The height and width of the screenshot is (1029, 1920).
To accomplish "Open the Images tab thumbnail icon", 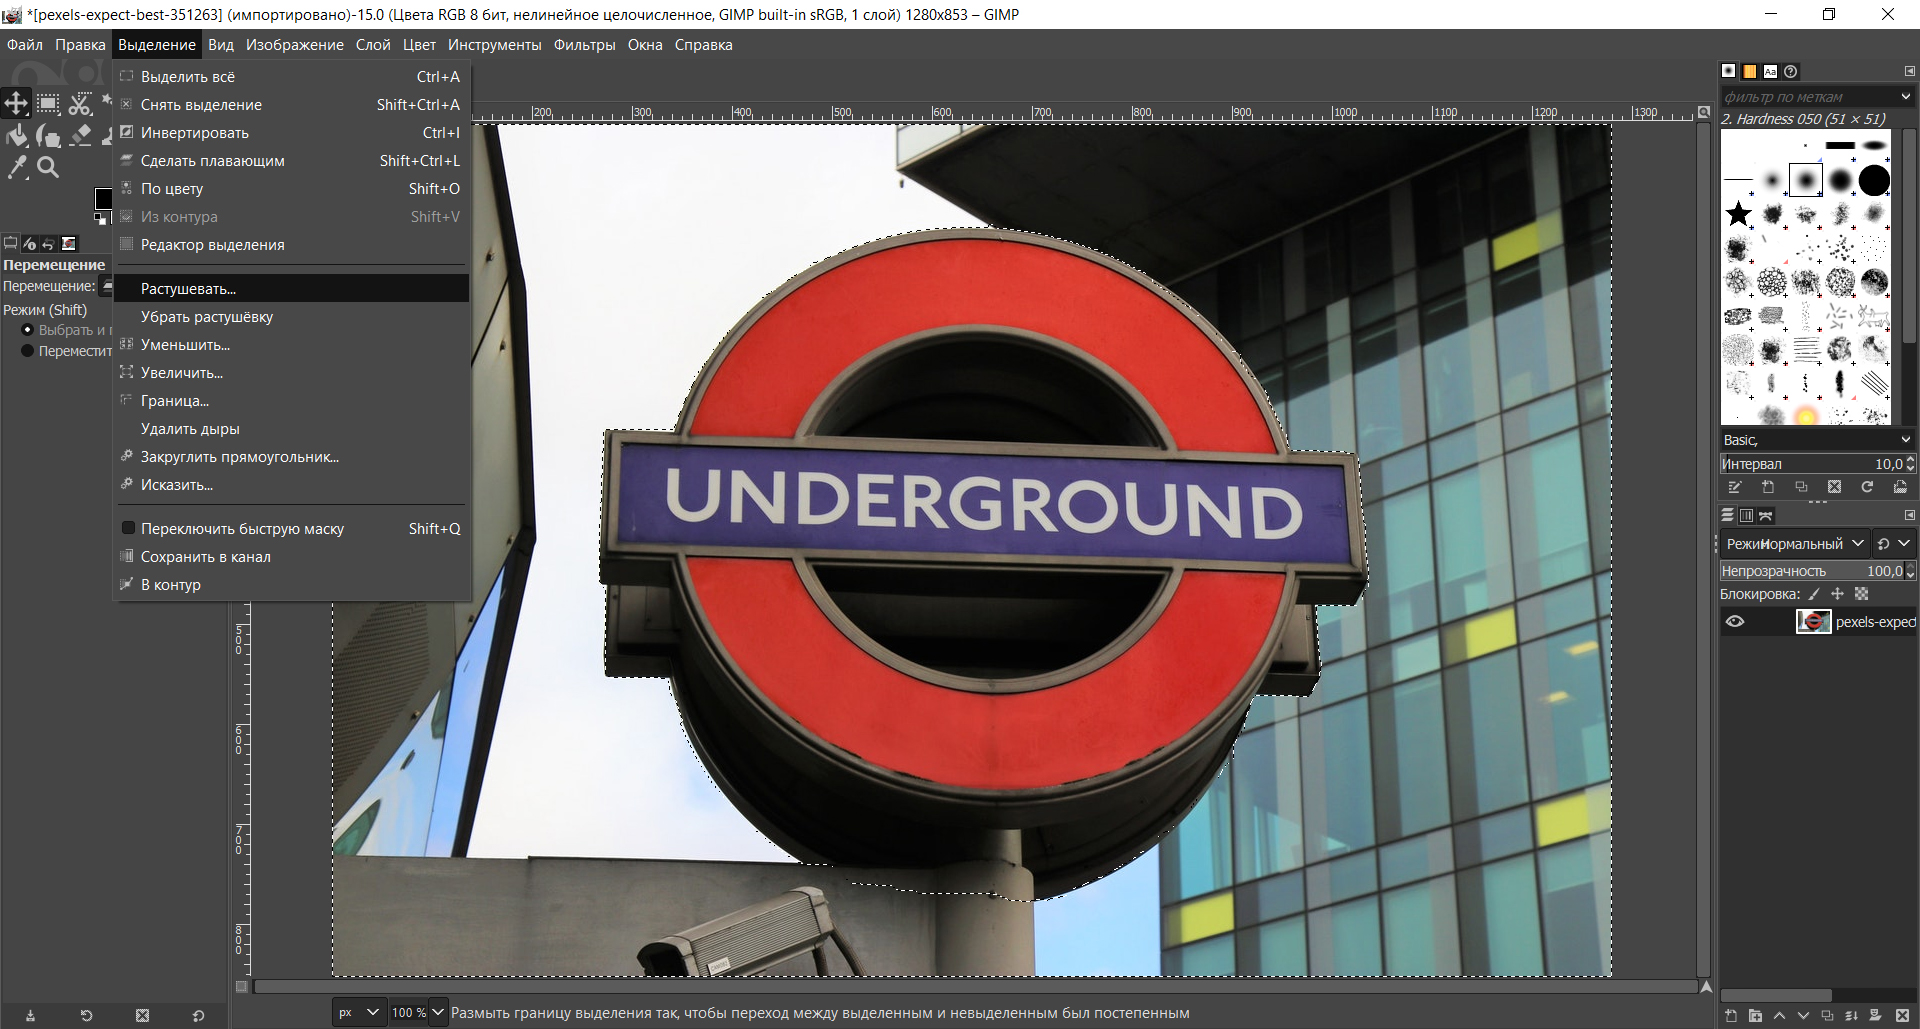I will tap(68, 243).
